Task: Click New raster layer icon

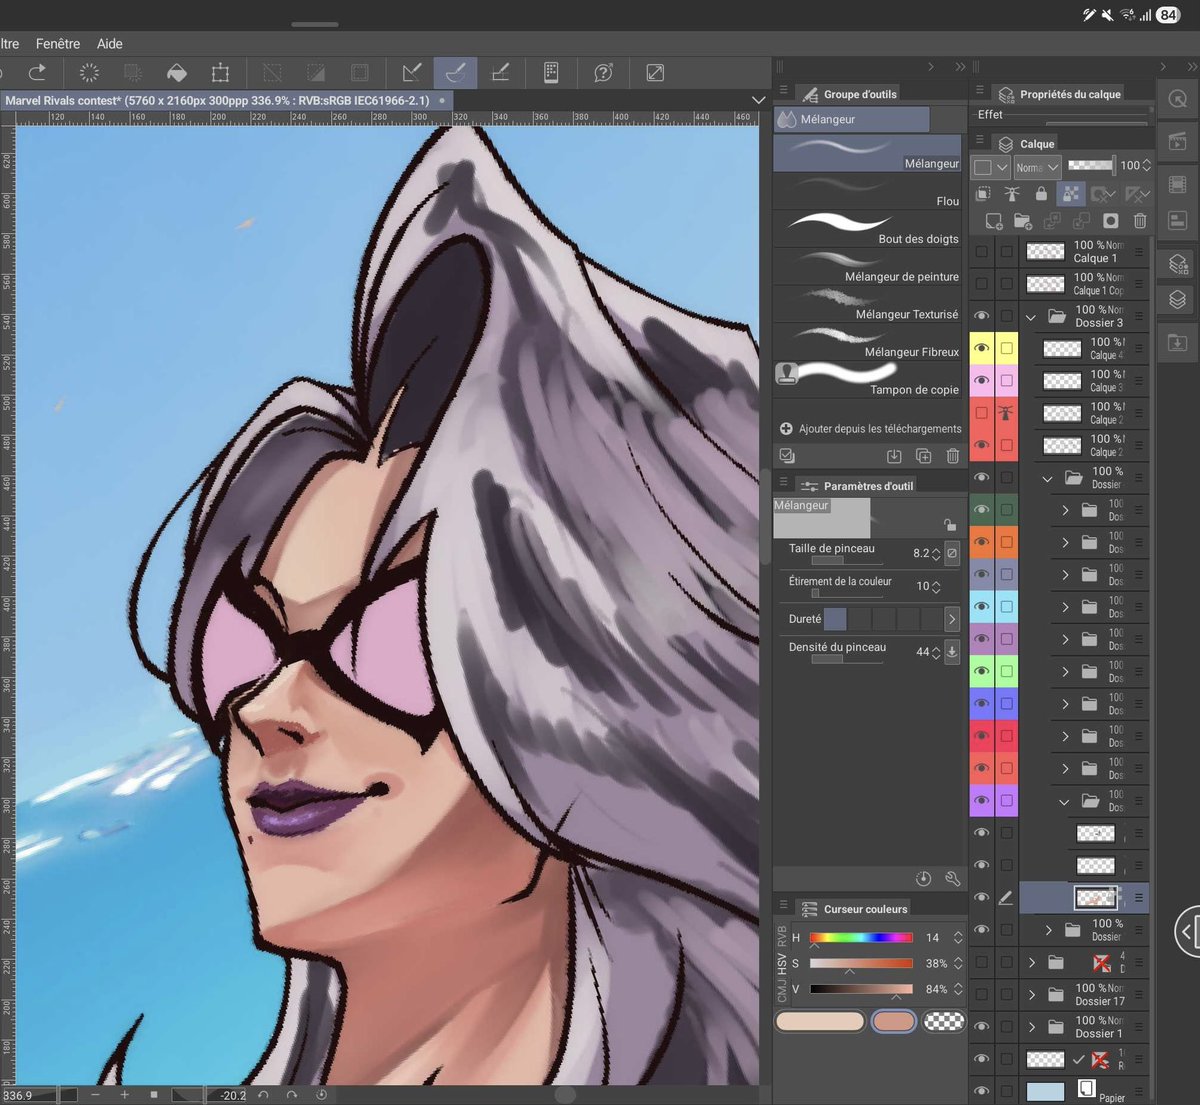Action: (994, 220)
